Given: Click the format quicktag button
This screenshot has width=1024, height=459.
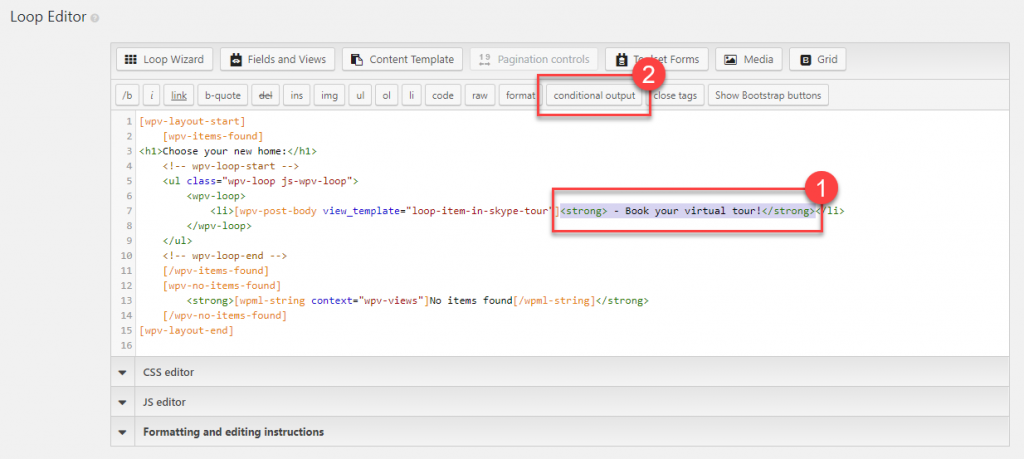Looking at the screenshot, I should pyautogui.click(x=519, y=95).
